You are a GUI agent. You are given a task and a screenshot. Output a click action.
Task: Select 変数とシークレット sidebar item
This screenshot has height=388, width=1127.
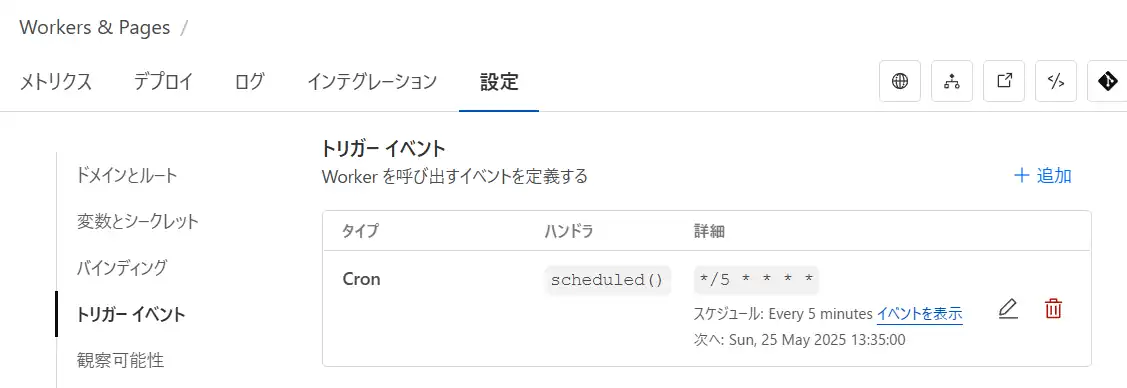pos(137,221)
